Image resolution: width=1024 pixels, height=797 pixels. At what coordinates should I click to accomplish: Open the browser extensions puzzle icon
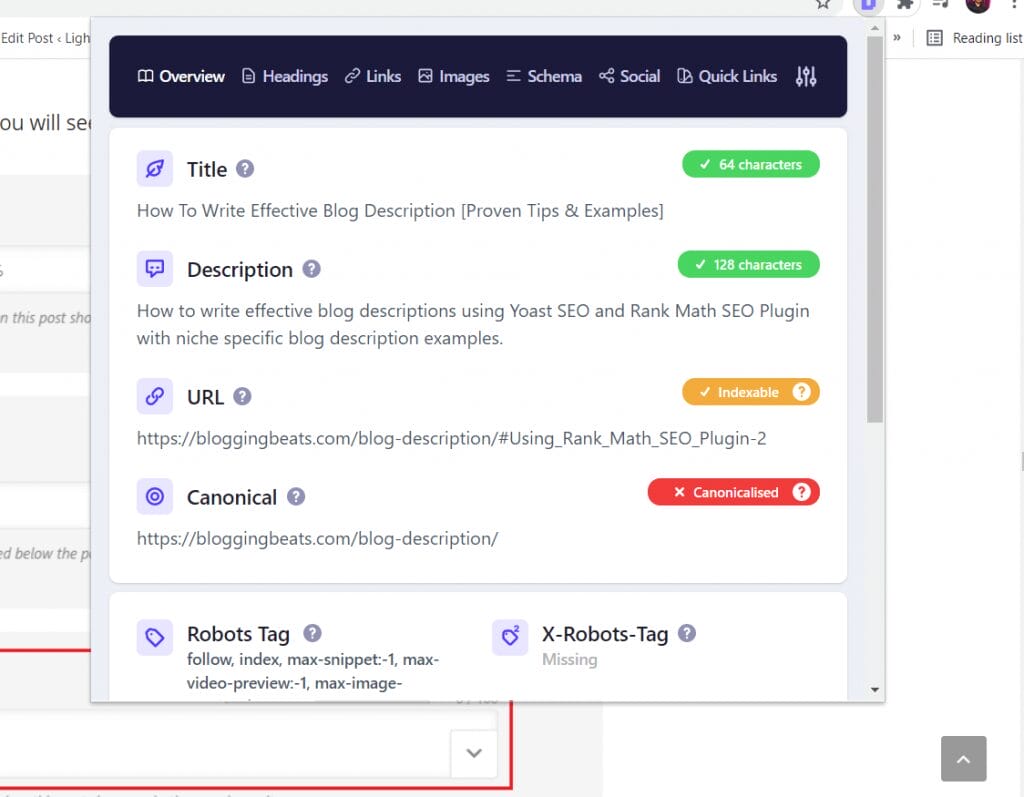[906, 5]
